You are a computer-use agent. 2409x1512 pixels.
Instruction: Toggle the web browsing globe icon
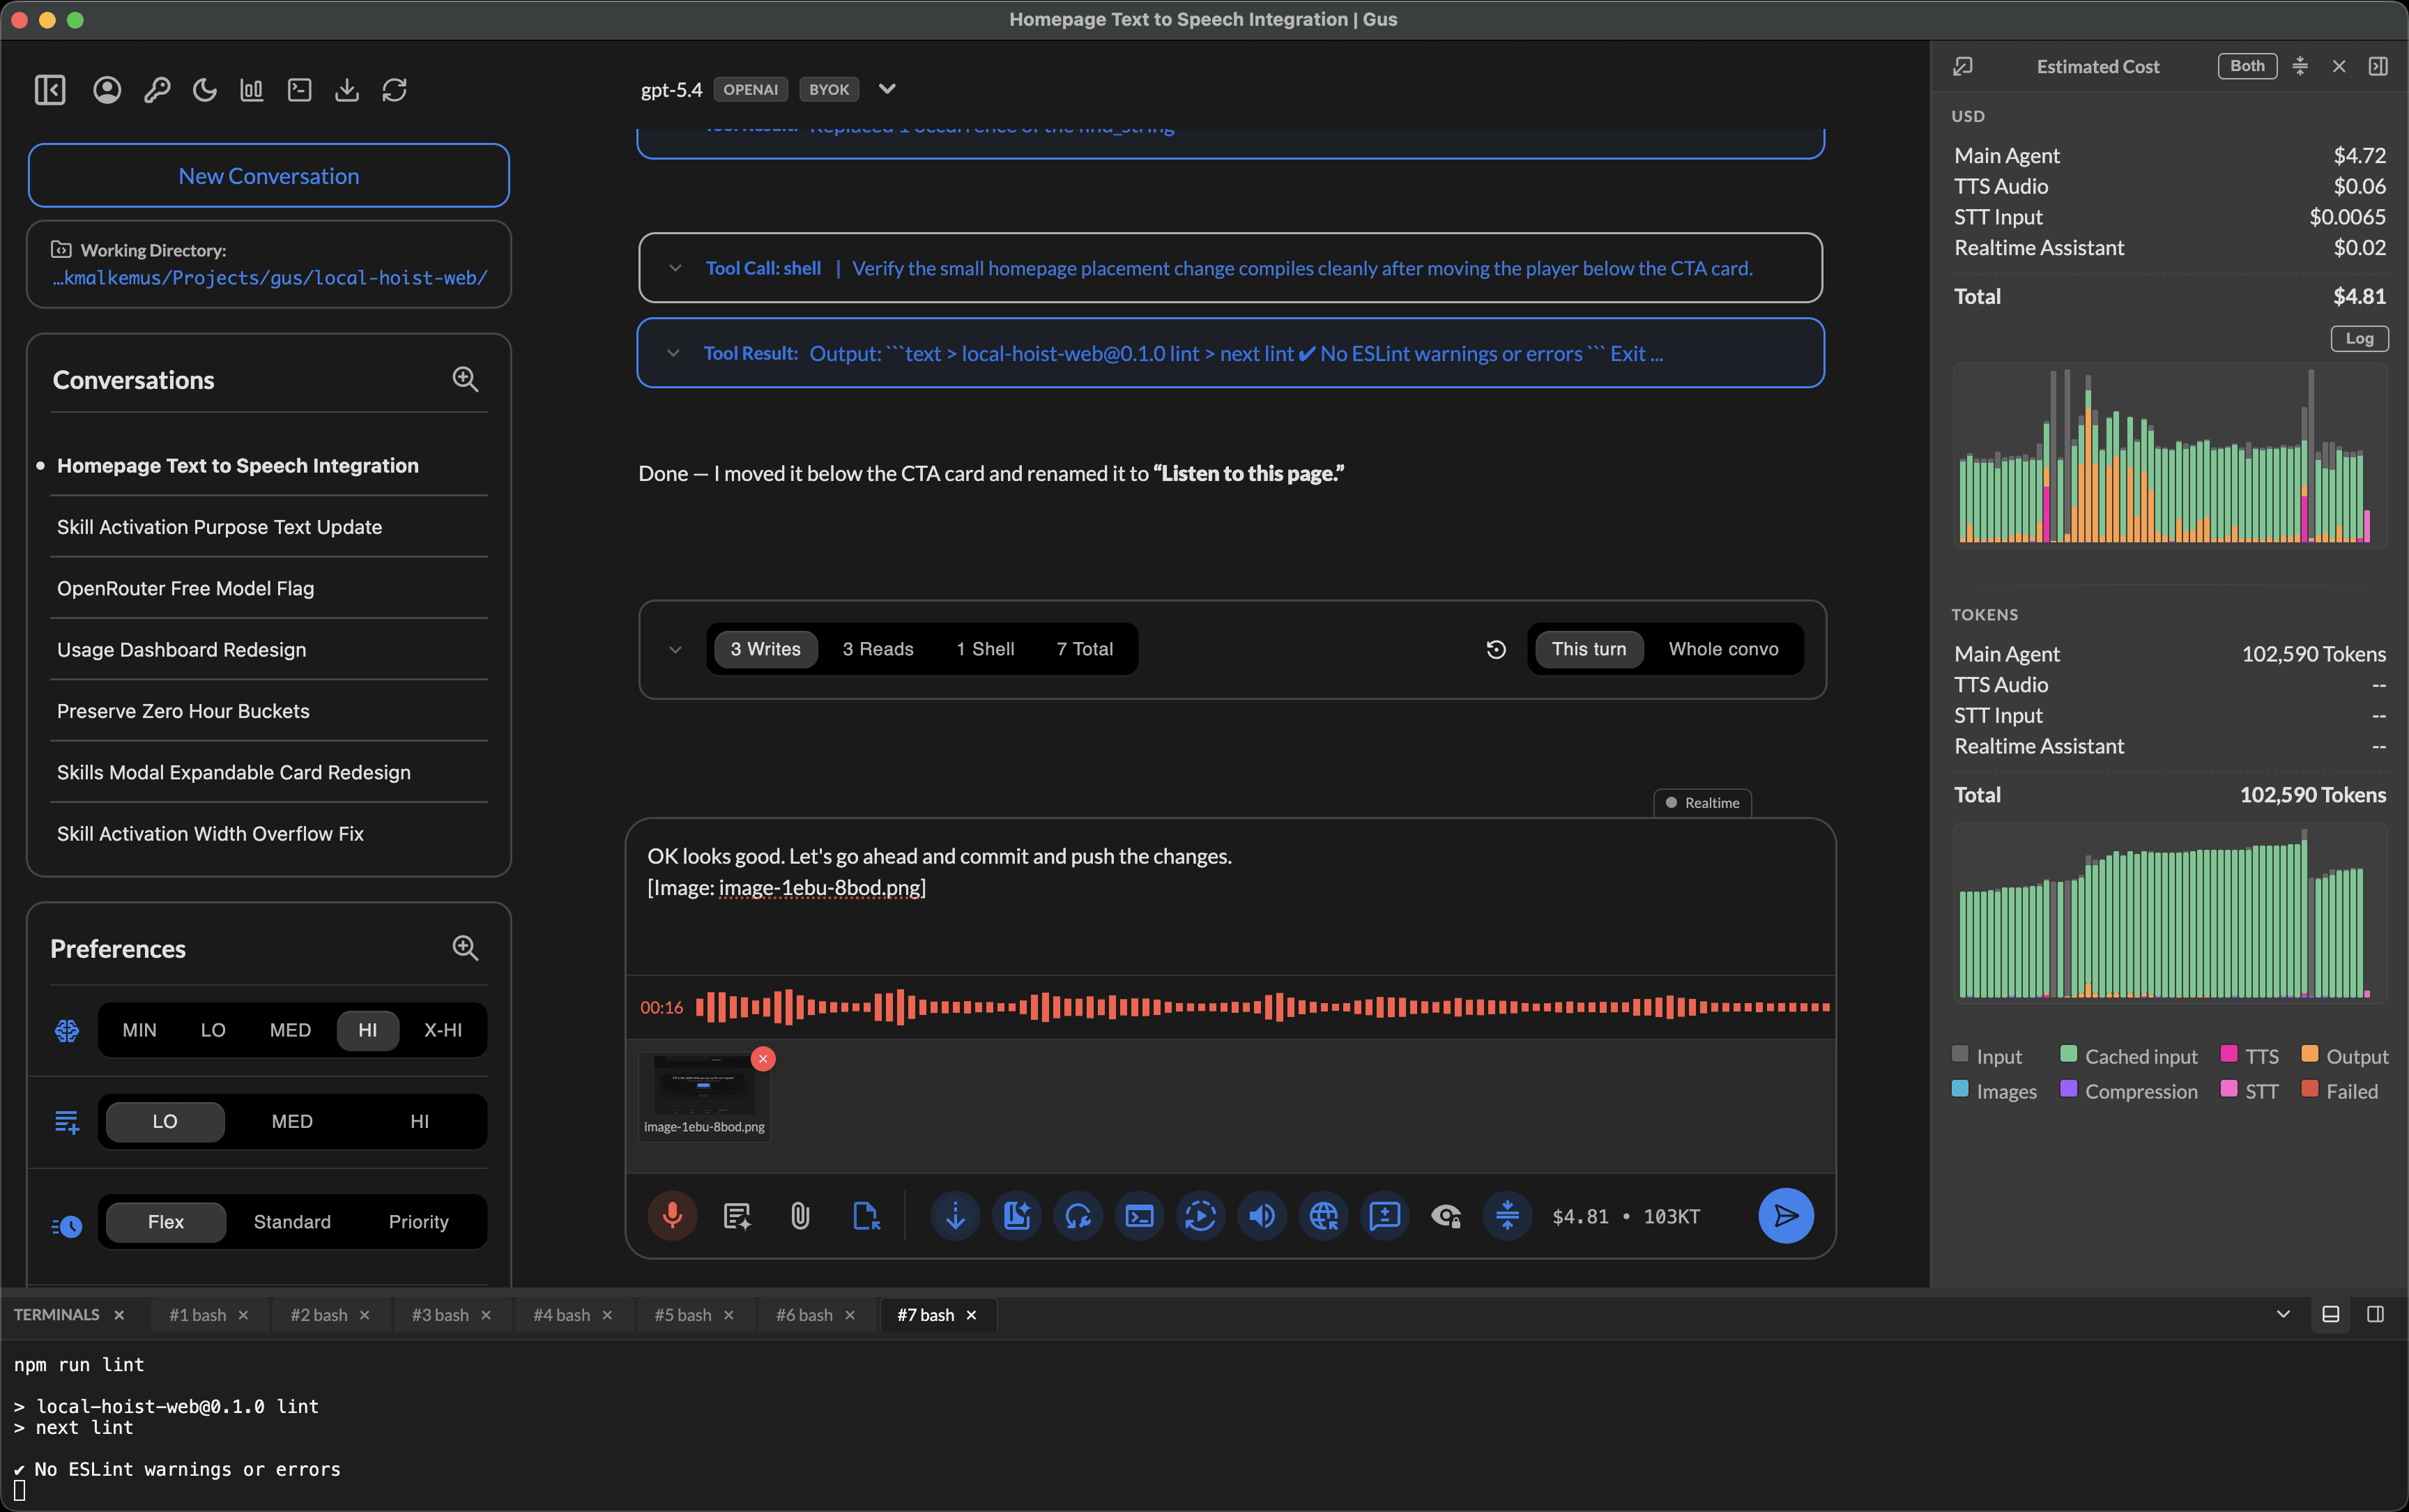(1323, 1216)
